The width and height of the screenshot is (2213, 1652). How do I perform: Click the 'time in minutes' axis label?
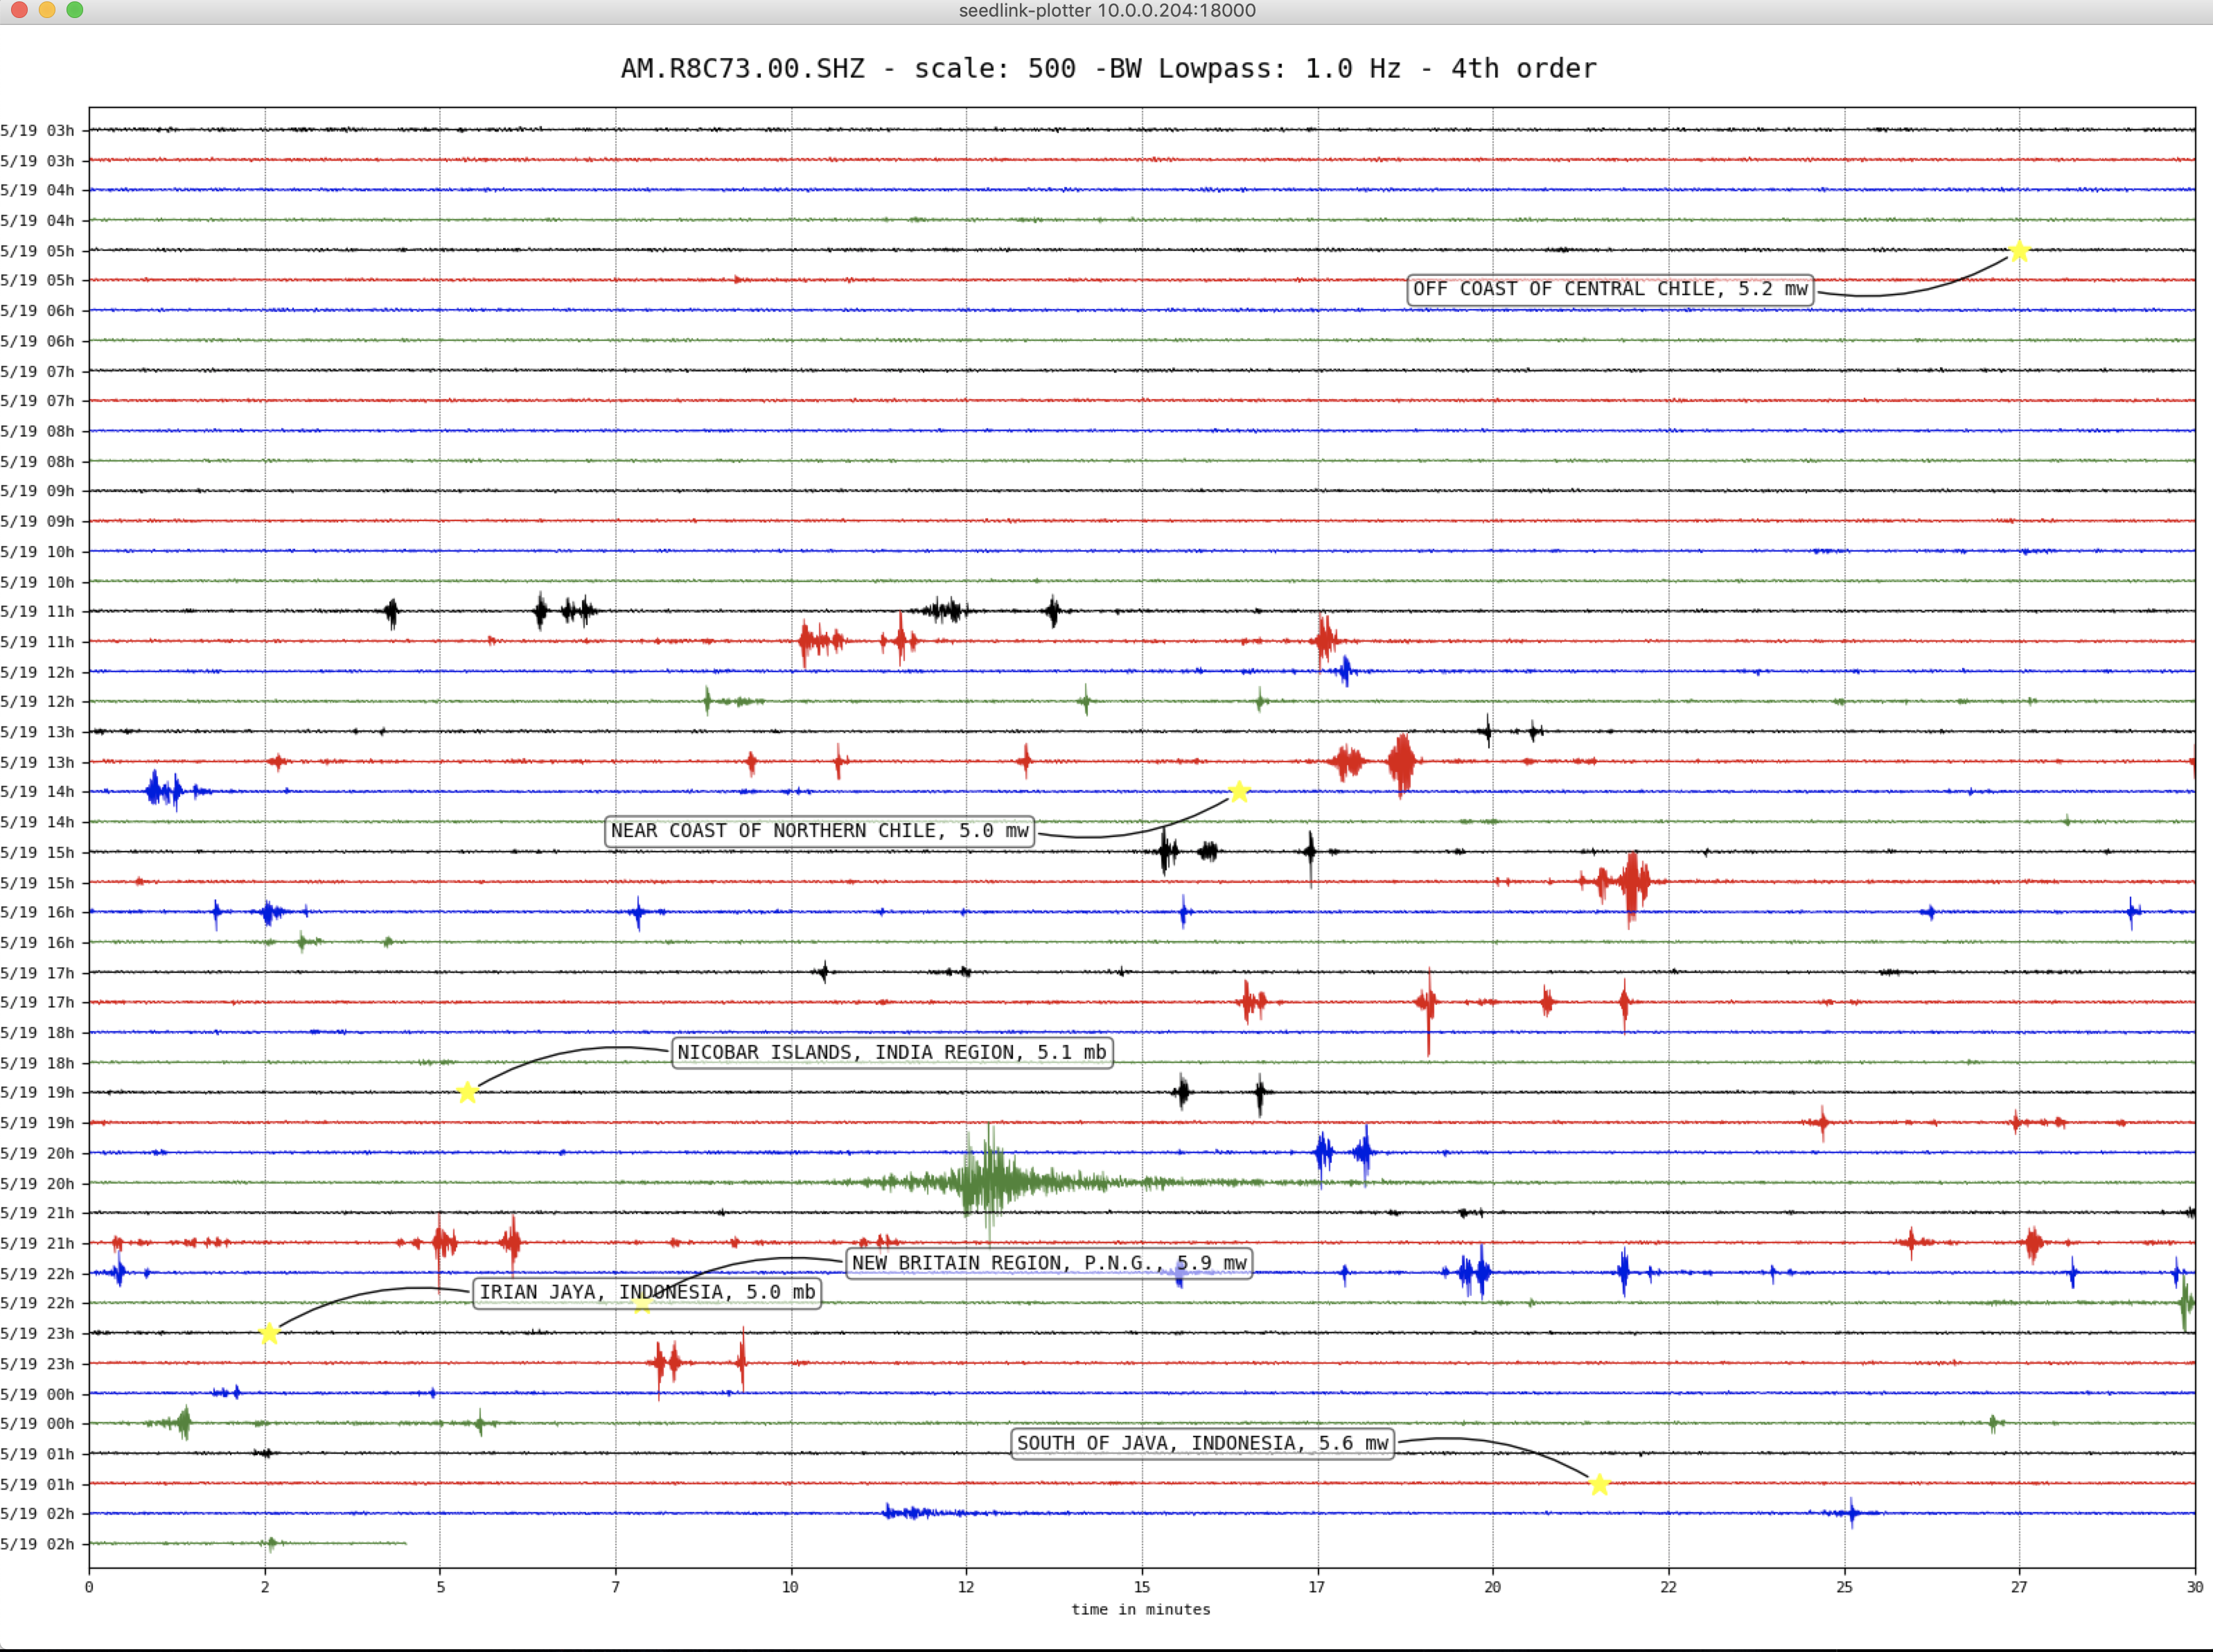[x=1141, y=1609]
